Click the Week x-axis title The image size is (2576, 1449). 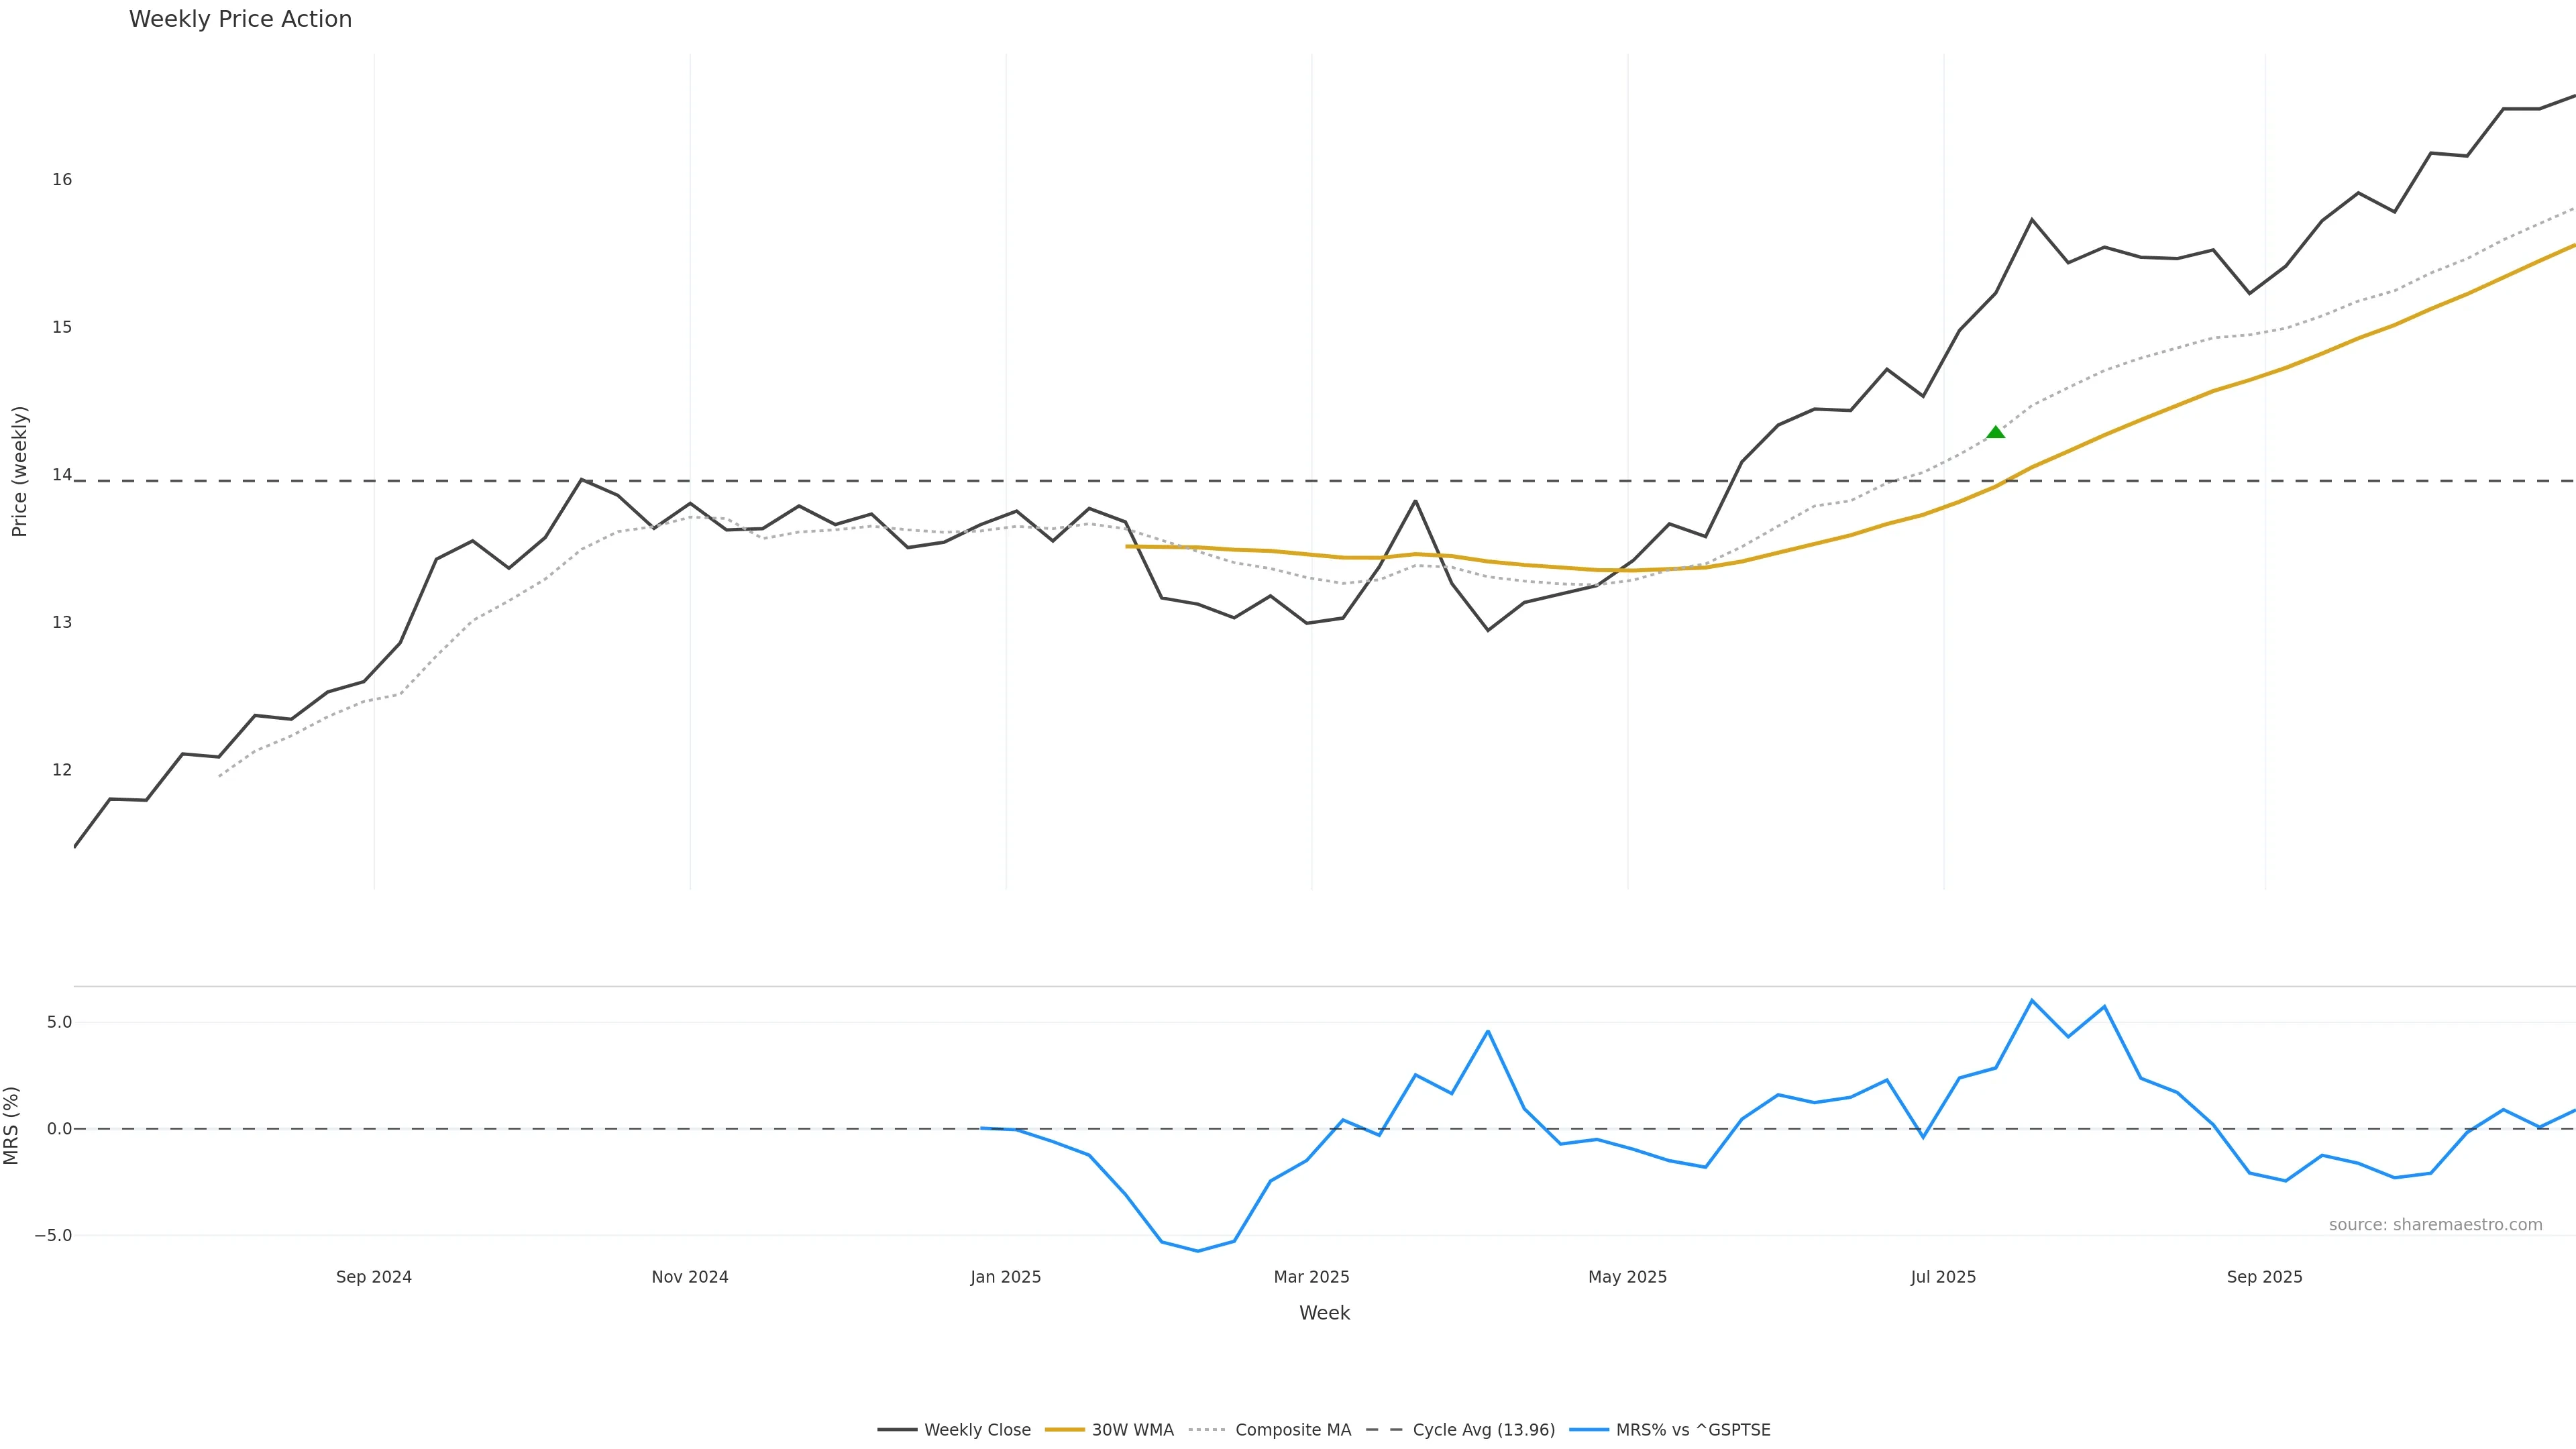pyautogui.click(x=1324, y=1313)
